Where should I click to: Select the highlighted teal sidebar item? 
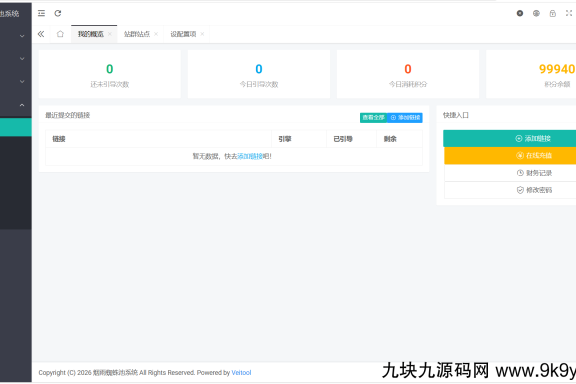(x=16, y=127)
